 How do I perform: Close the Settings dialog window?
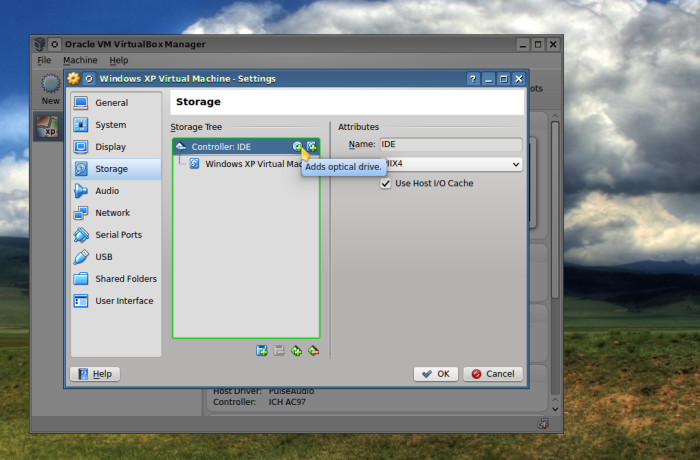519,79
